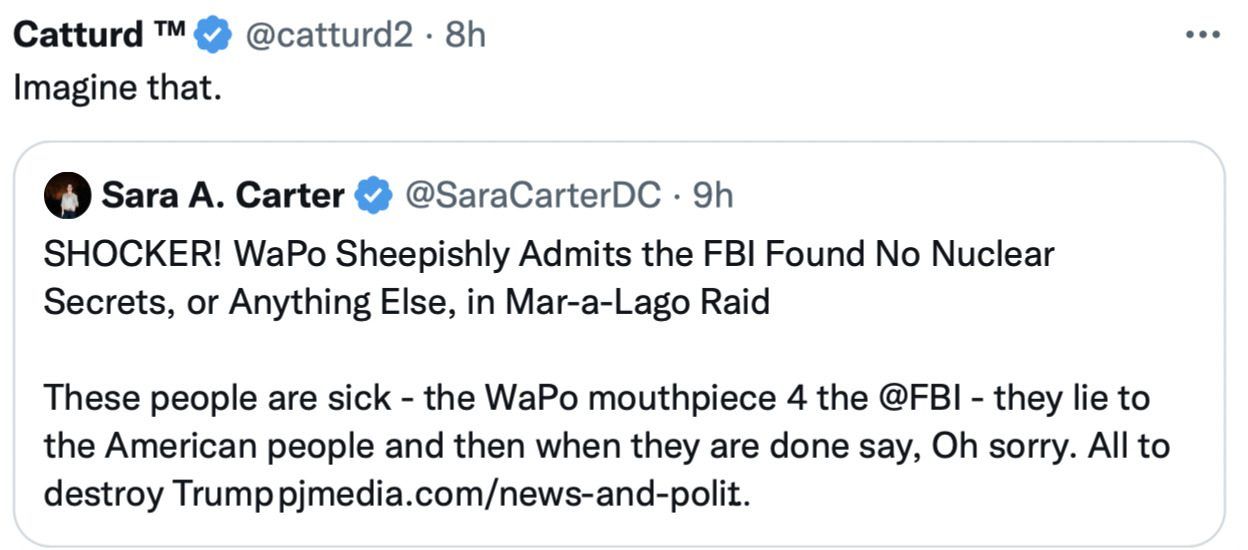1248x550 pixels.
Task: Go to the @SaraCarterDC handle
Action: [x=531, y=196]
